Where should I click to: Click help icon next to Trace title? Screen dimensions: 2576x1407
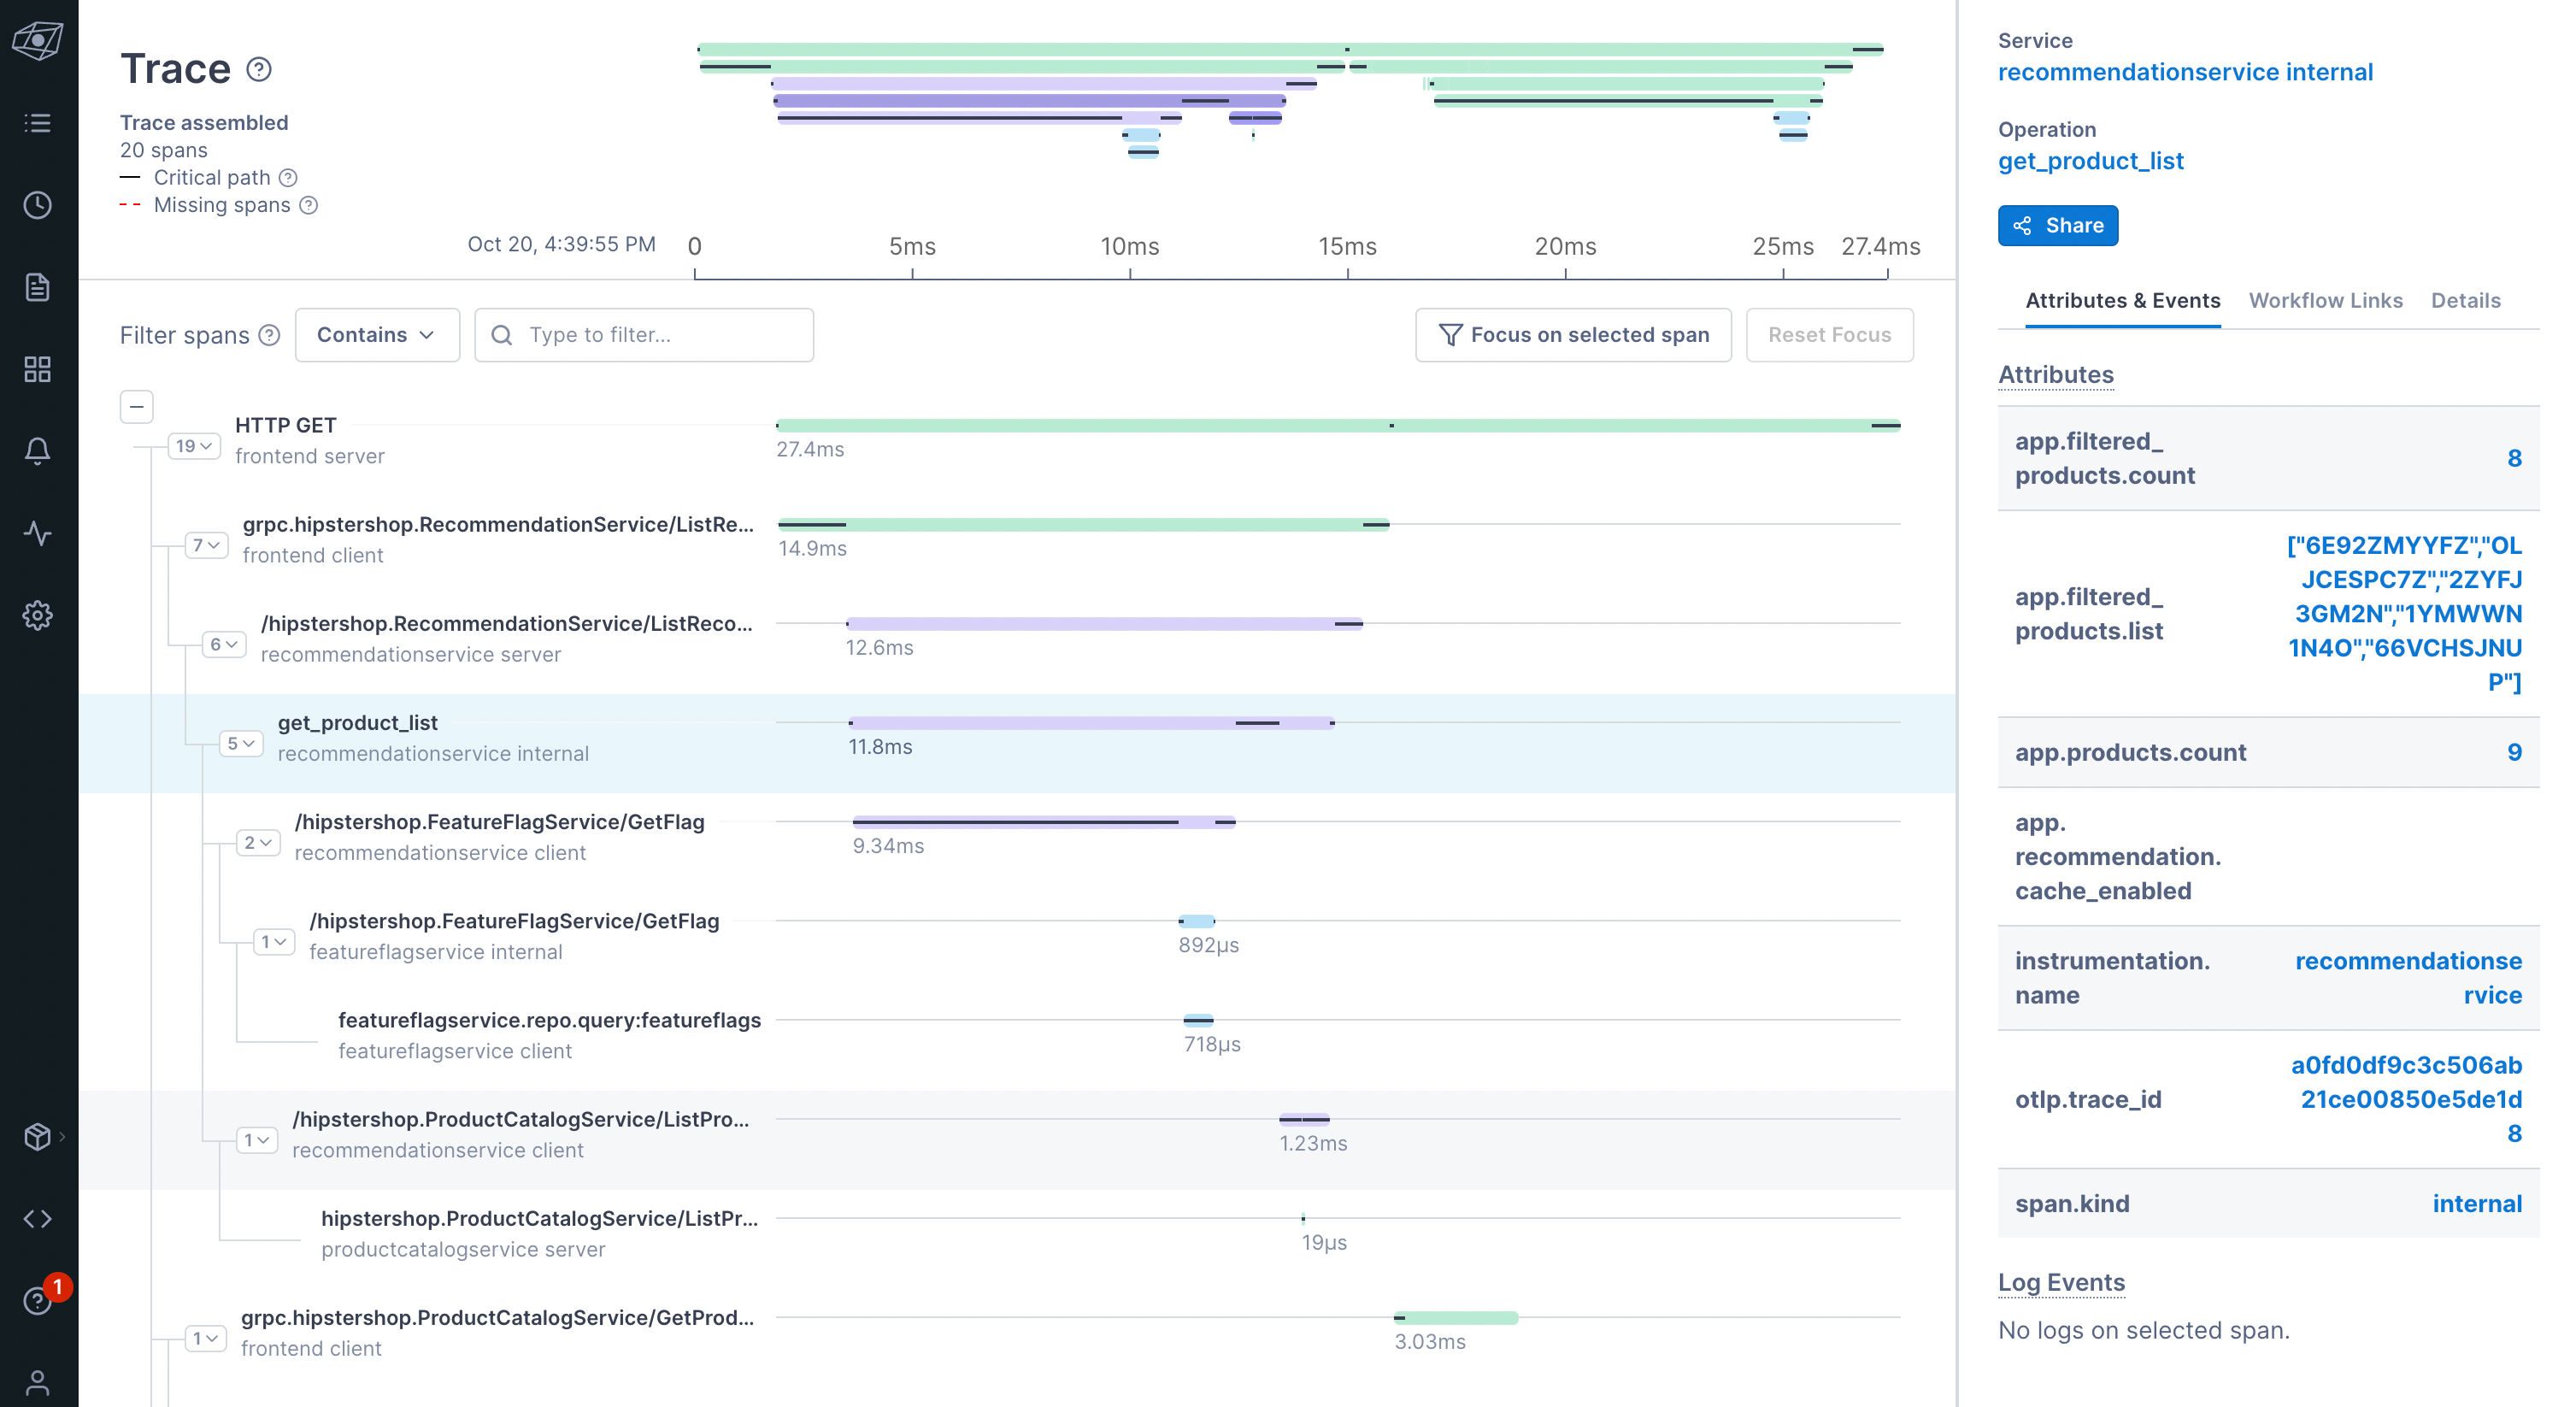(259, 69)
